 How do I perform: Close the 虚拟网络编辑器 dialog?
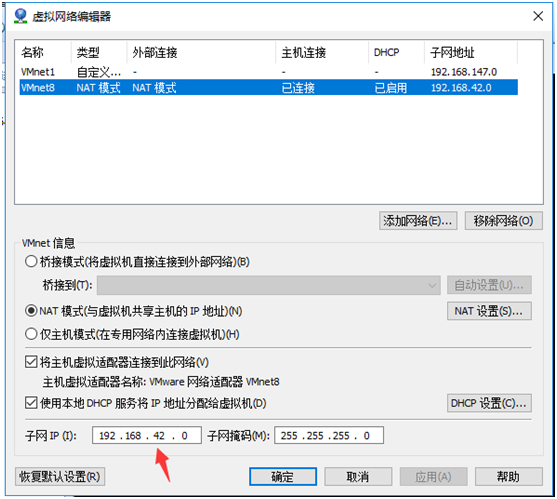(538, 16)
